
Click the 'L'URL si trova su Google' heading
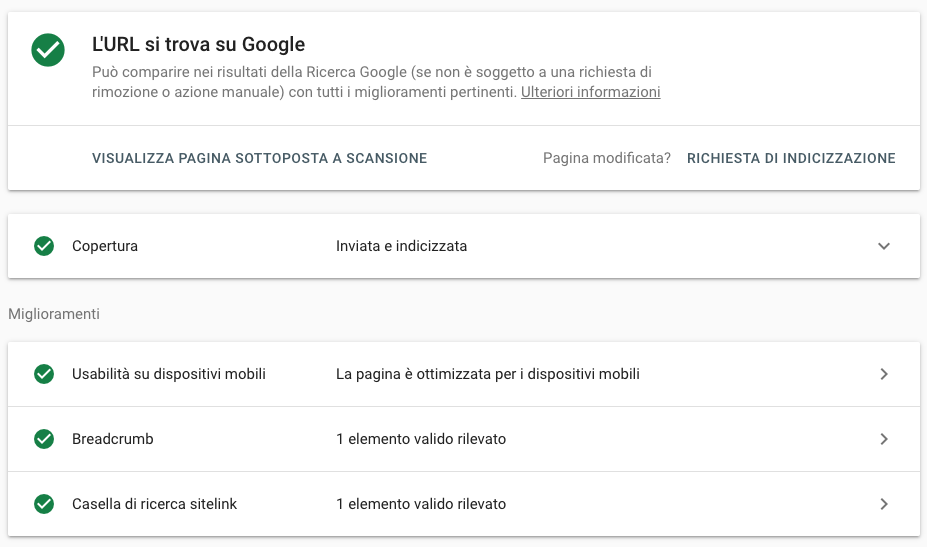198,44
